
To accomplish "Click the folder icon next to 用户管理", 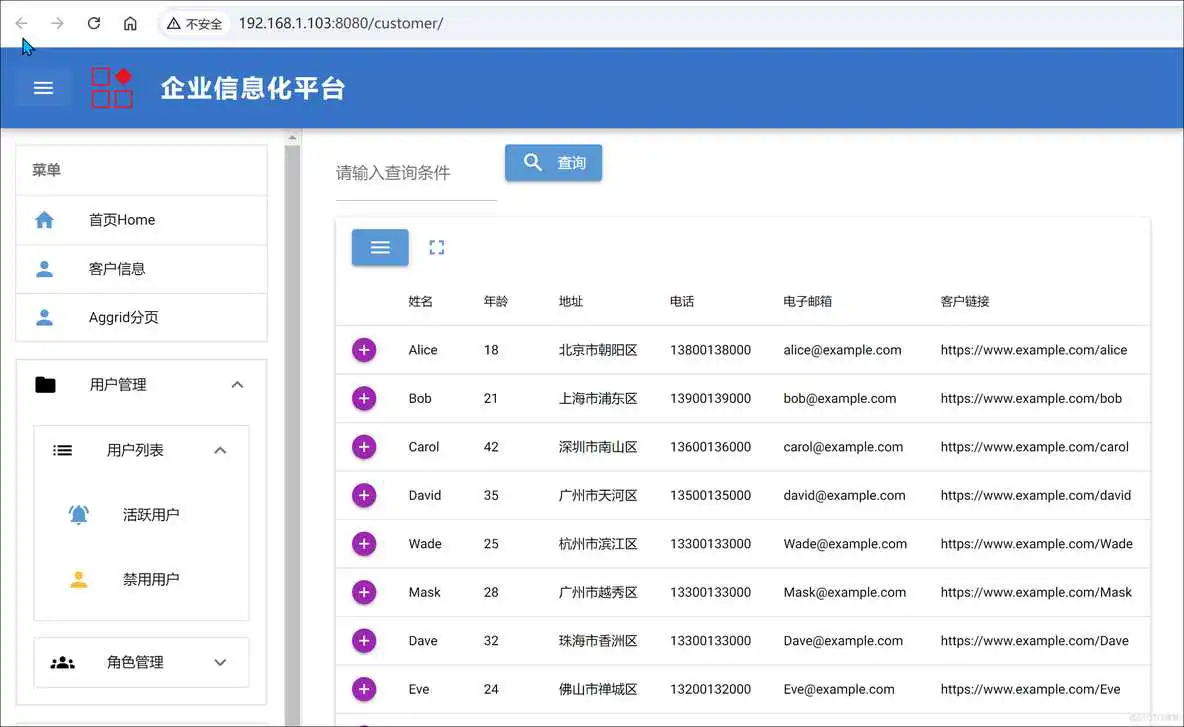I will coord(44,384).
